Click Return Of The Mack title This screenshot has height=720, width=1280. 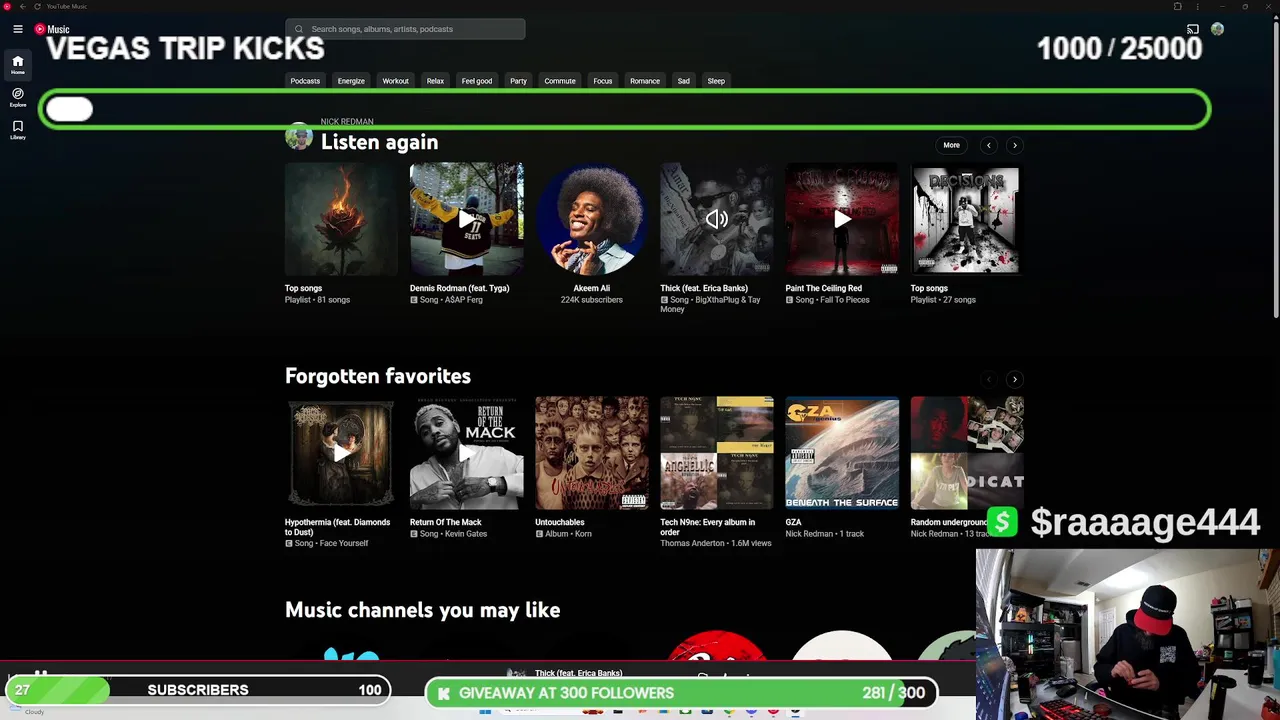445,522
